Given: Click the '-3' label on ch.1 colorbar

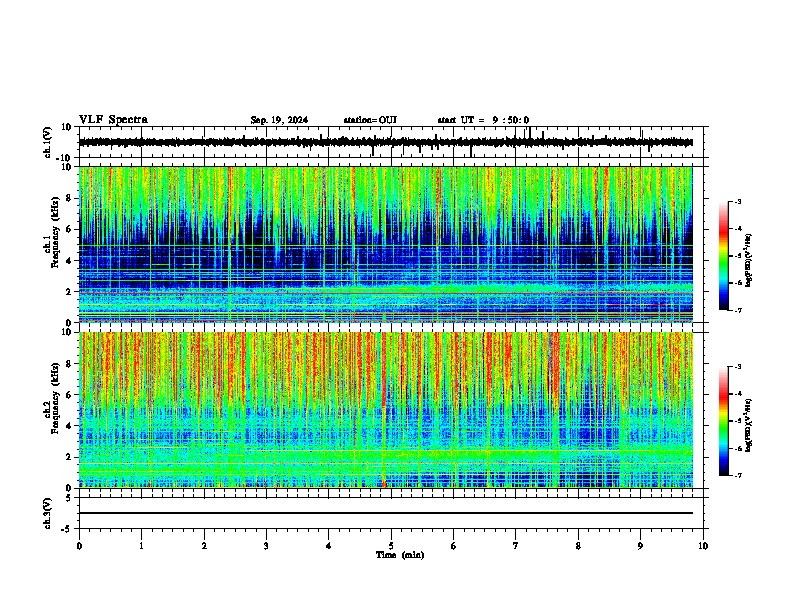Looking at the screenshot, I should coord(738,201).
